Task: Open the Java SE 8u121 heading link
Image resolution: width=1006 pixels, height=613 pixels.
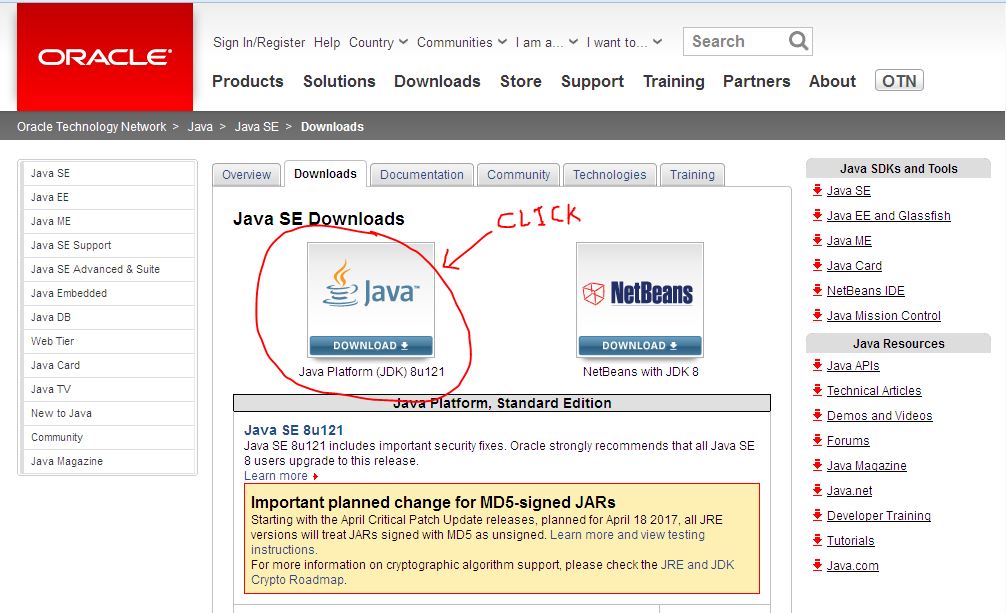Action: point(294,430)
